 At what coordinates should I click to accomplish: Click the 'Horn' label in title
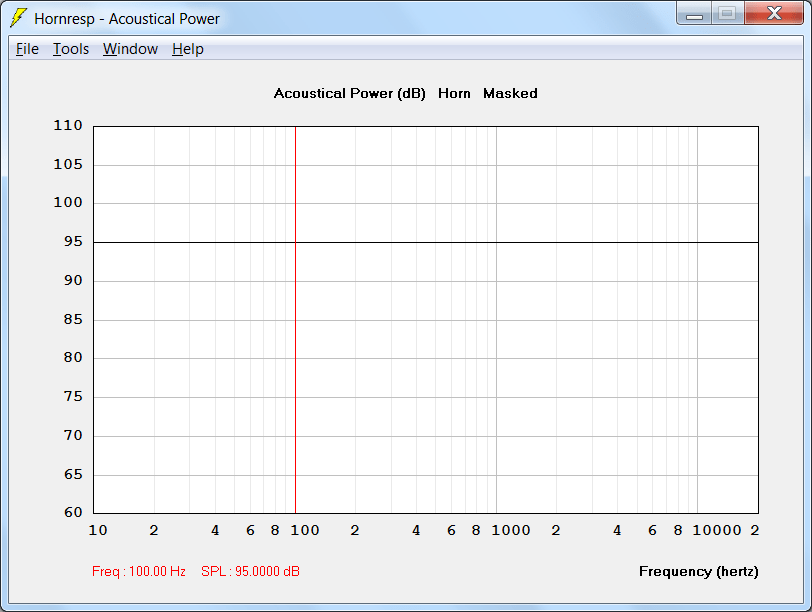454,94
